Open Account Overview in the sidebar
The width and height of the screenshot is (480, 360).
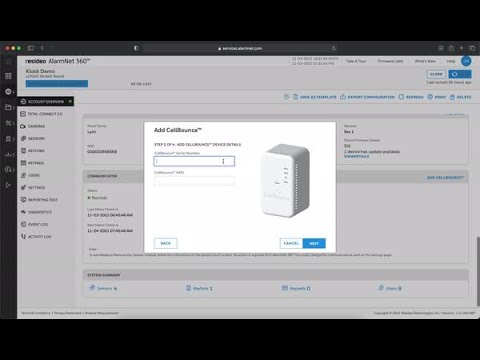point(46,101)
